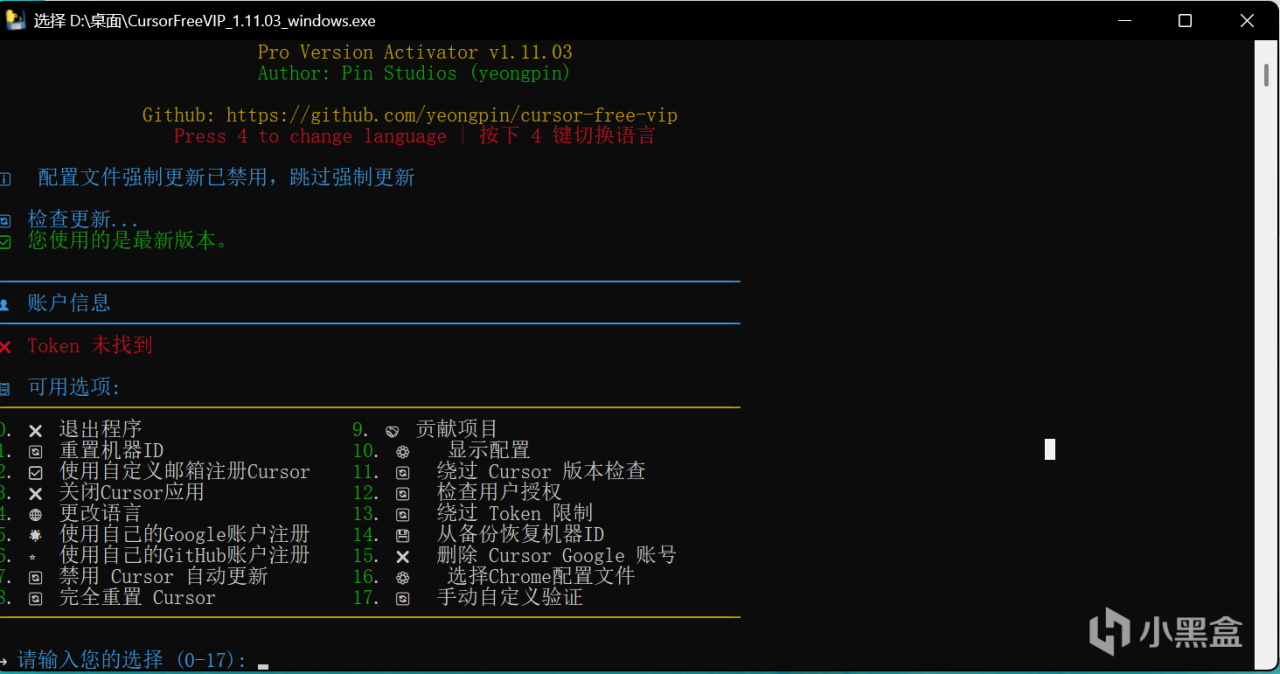Click the X icon beside 删除 Cursor Google 账号

click(402, 557)
